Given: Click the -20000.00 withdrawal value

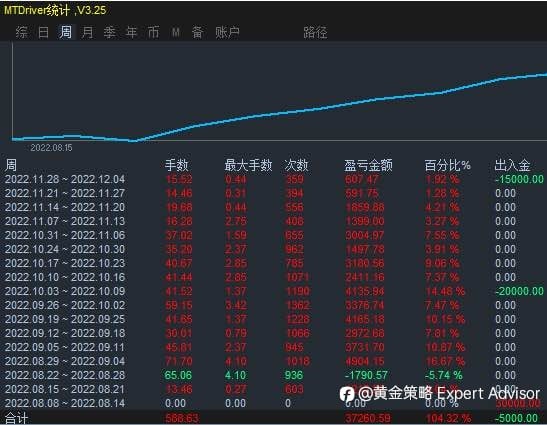Looking at the screenshot, I should click(519, 291).
